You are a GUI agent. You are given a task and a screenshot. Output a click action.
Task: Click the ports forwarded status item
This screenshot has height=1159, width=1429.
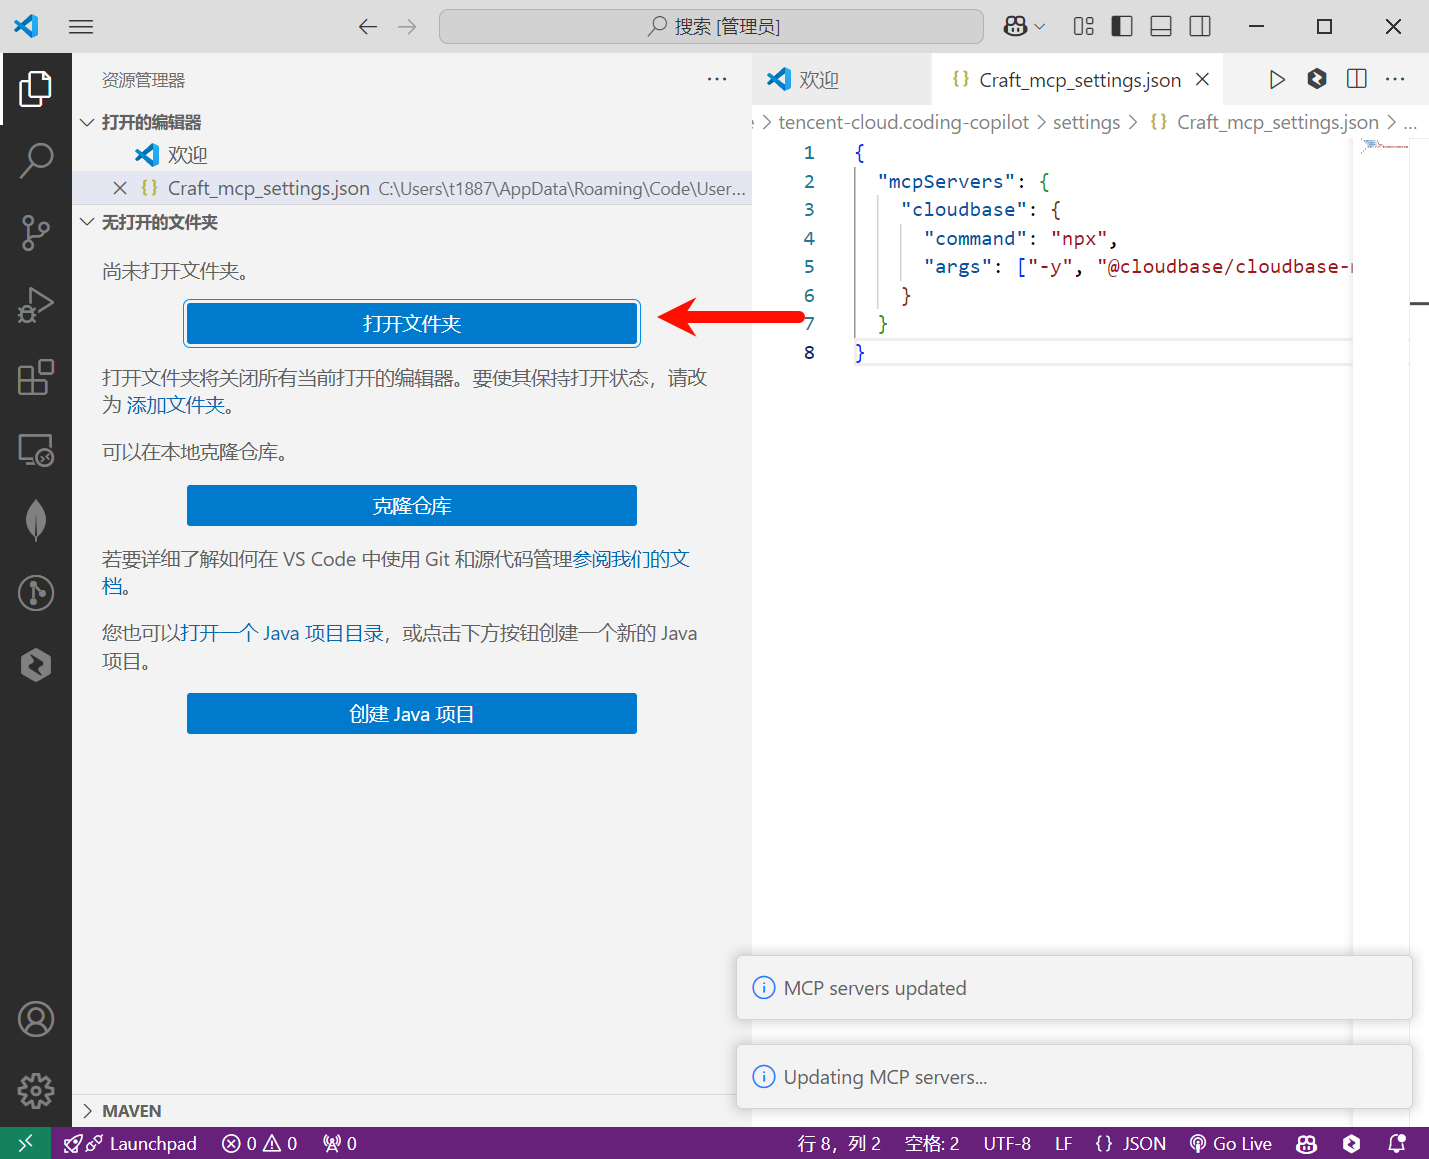(340, 1143)
